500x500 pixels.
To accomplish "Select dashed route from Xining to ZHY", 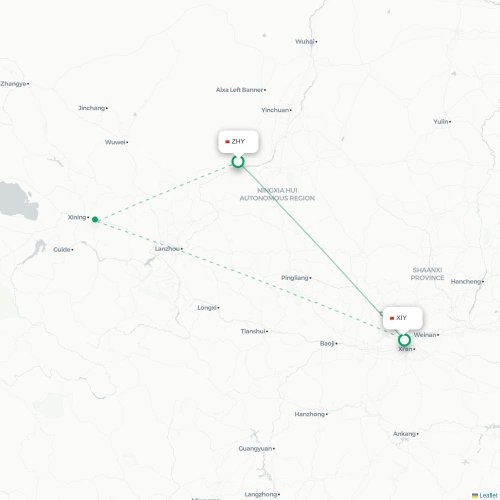I will pos(165,191).
